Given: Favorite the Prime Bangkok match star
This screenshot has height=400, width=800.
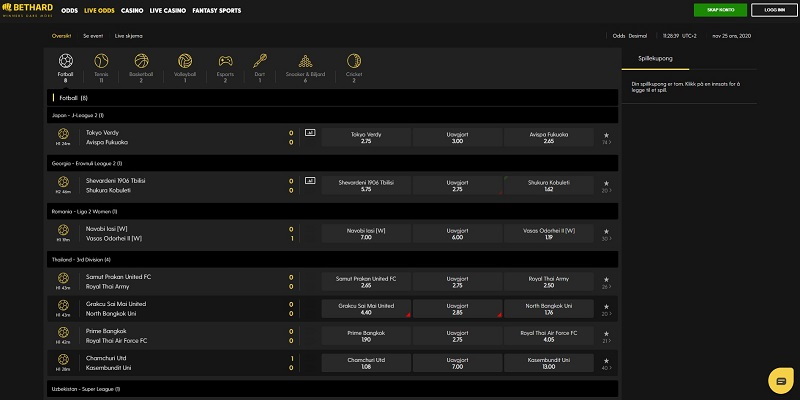Looking at the screenshot, I should pyautogui.click(x=606, y=334).
